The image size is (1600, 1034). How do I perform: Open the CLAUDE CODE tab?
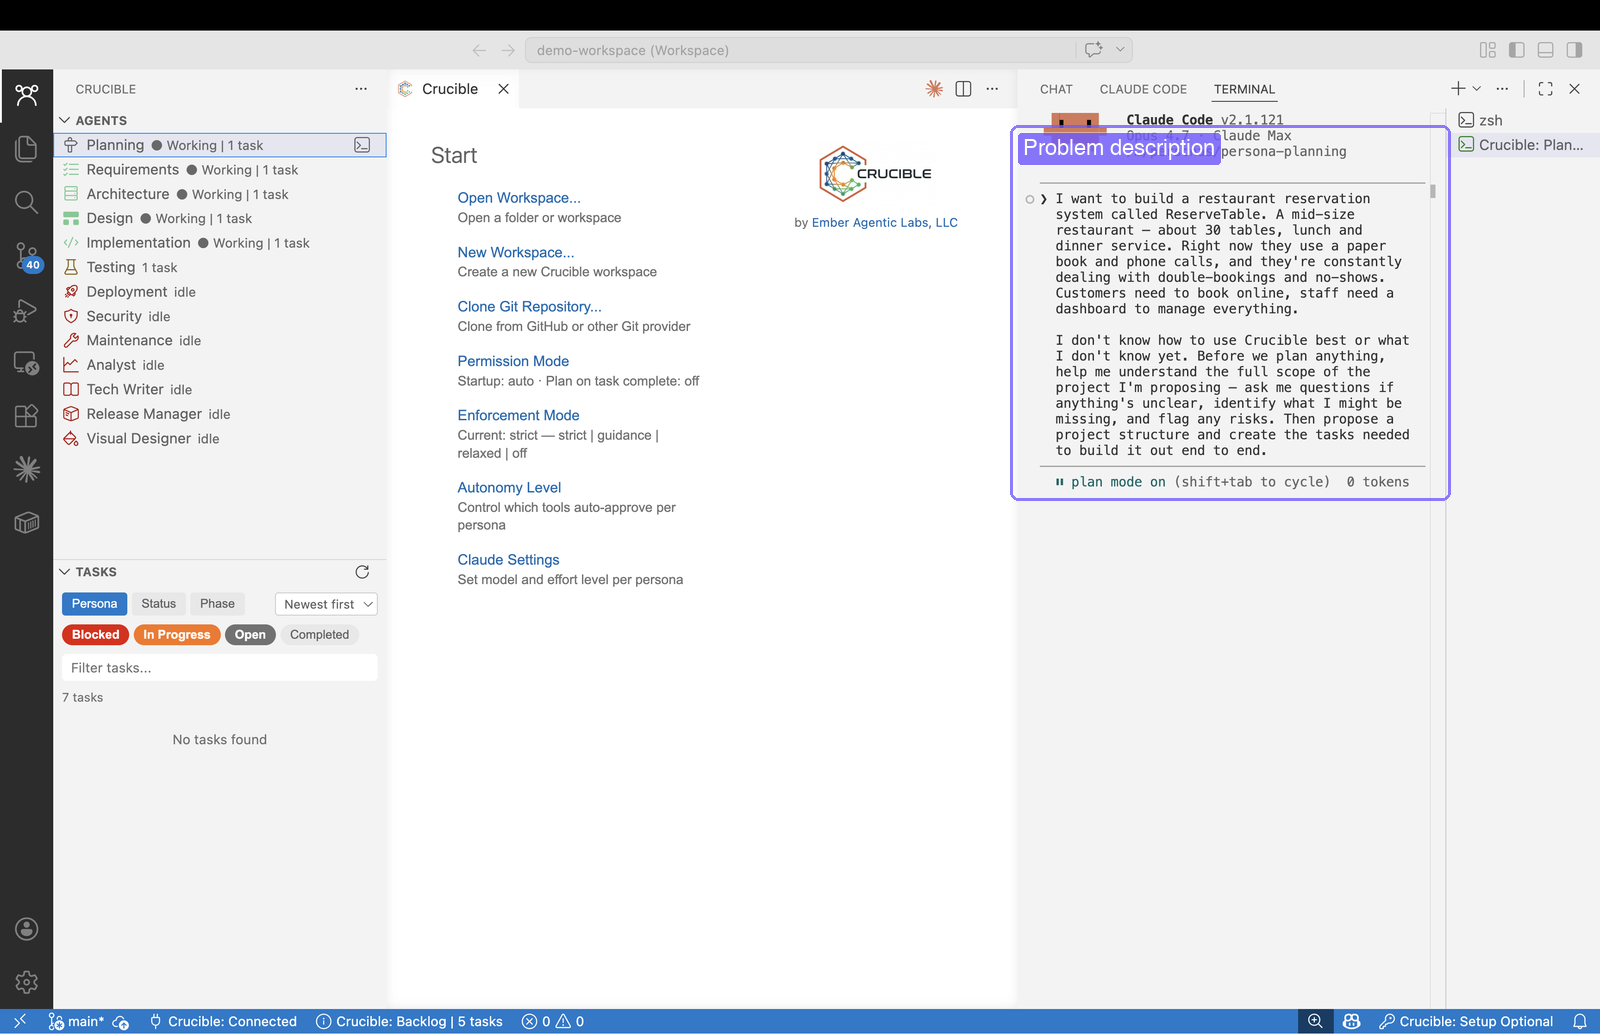coord(1142,89)
